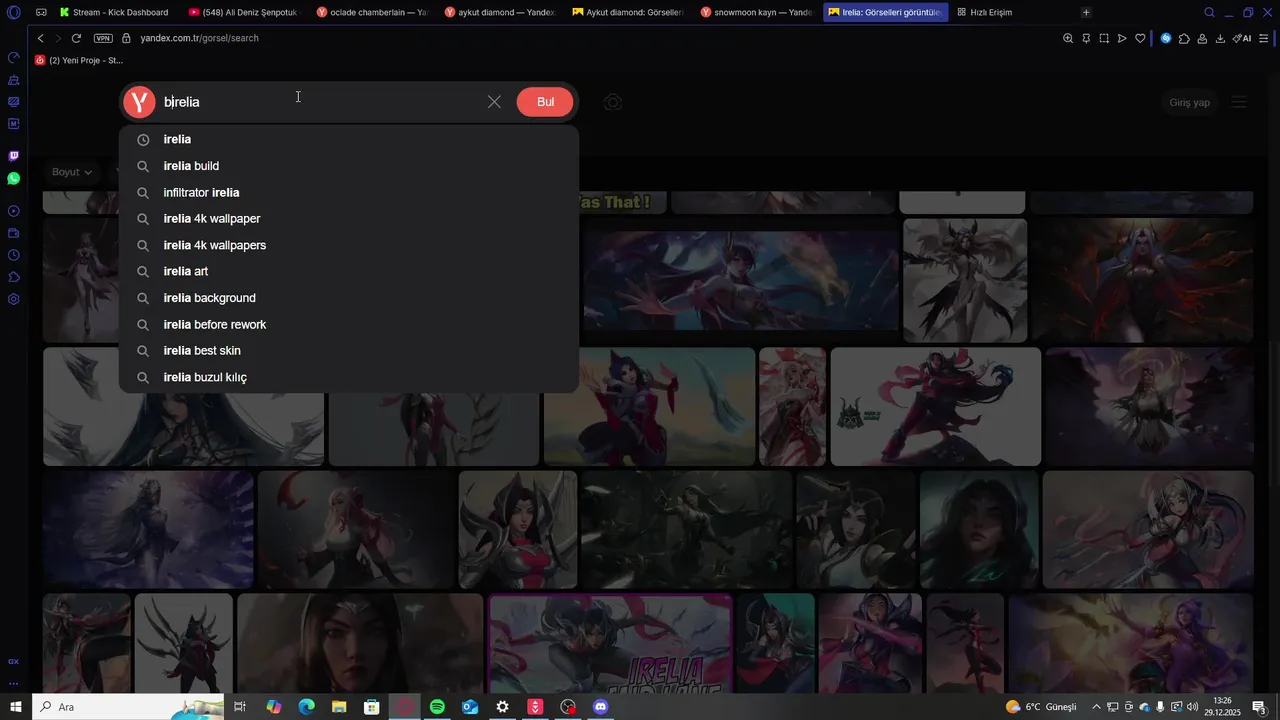Open the player icon in address bar
The image size is (1280, 720).
point(1122,38)
